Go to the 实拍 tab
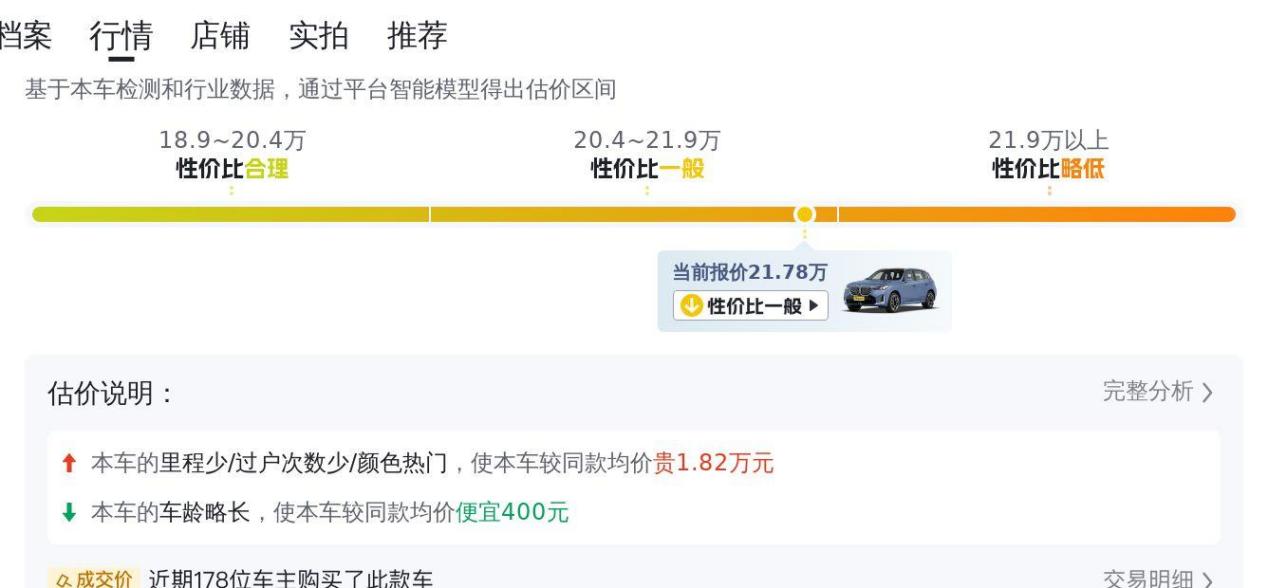 click(x=318, y=36)
